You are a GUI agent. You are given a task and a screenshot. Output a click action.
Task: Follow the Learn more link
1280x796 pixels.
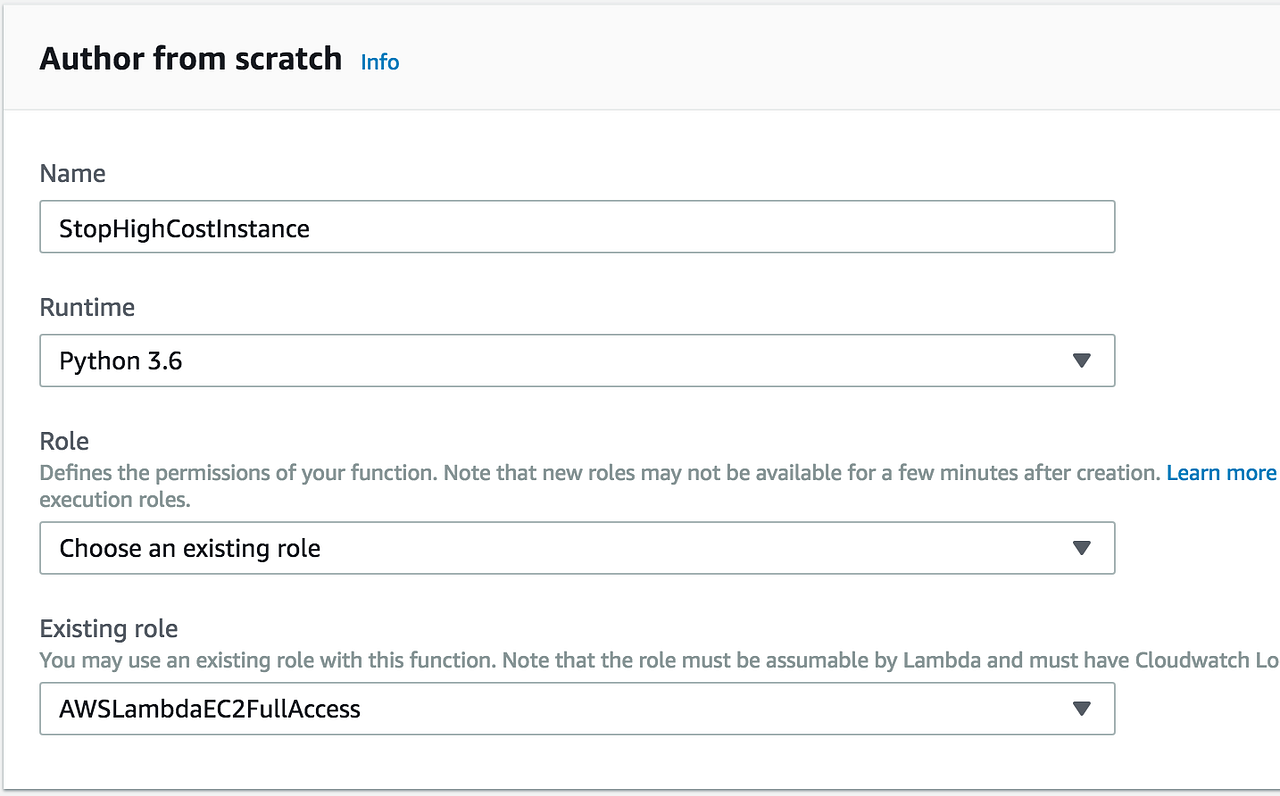1221,472
